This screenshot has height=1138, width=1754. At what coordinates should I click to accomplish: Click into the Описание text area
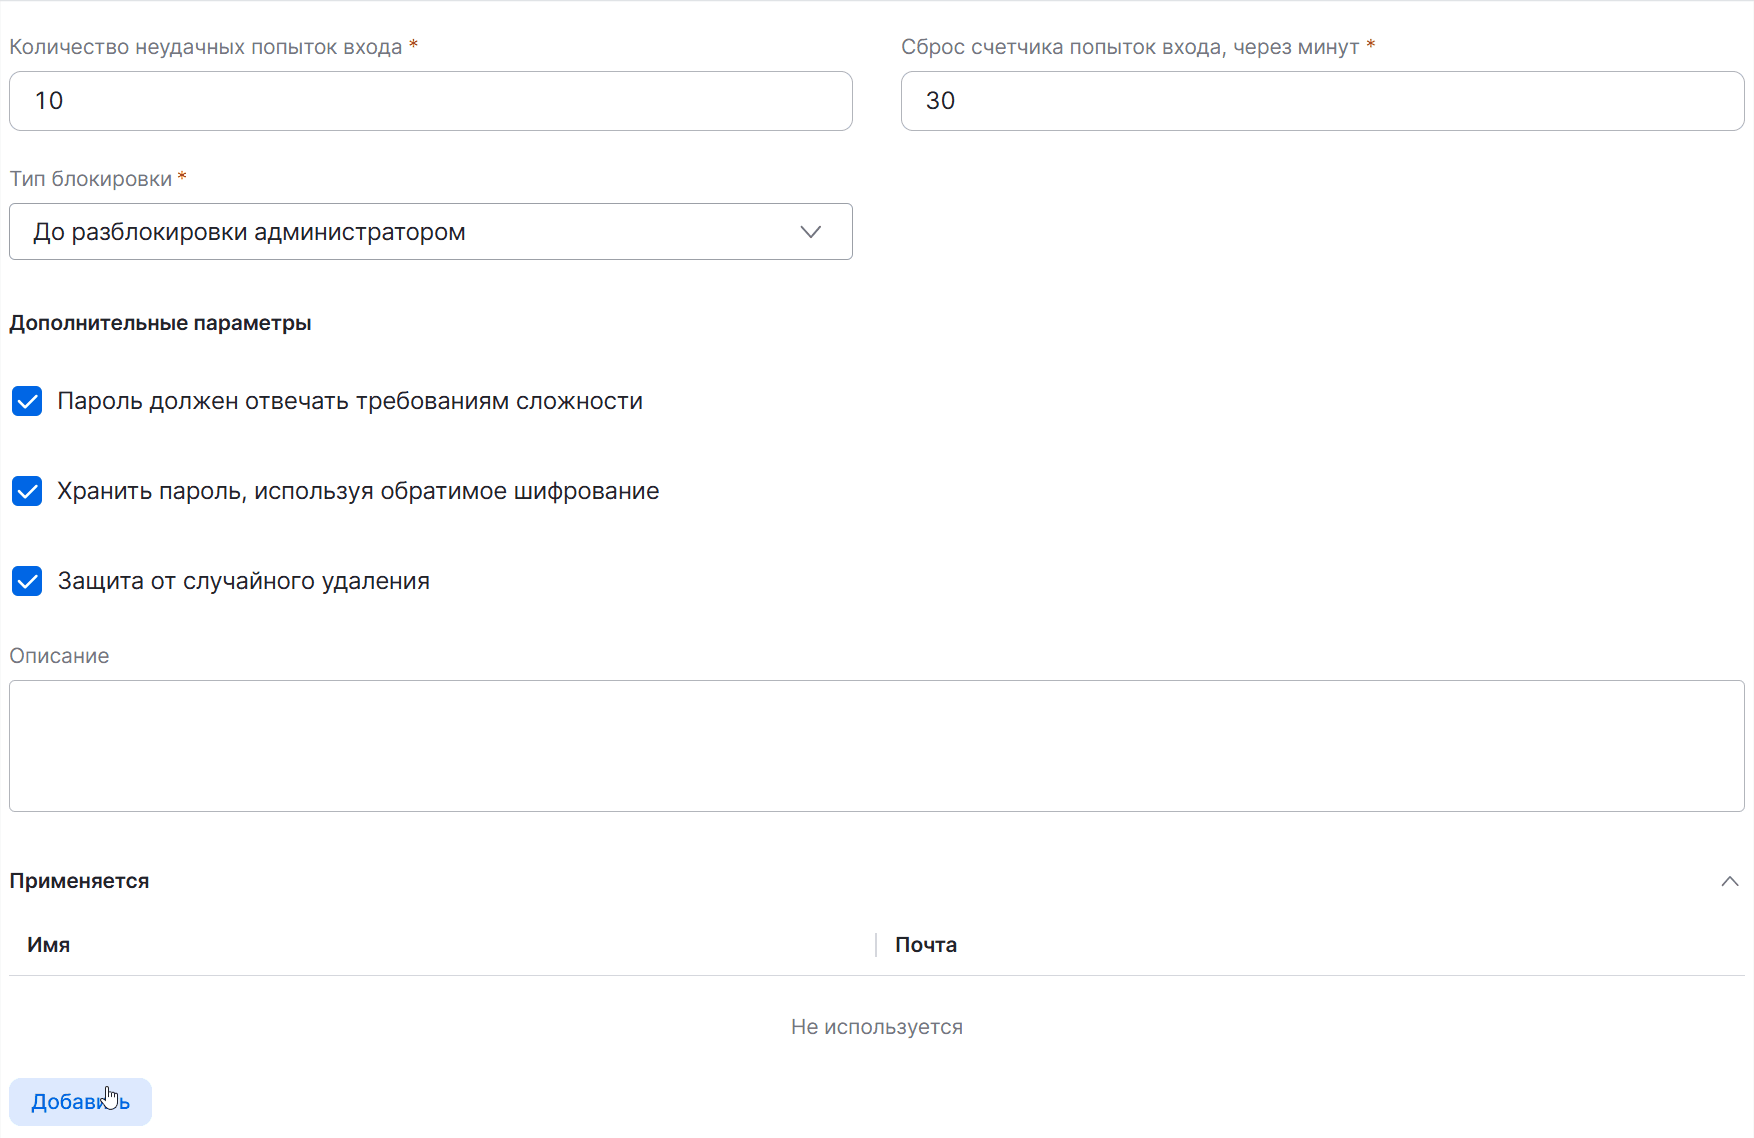tap(876, 746)
